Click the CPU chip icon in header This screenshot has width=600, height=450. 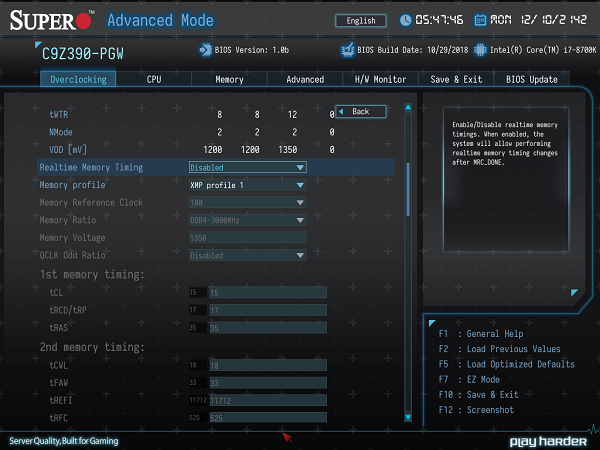(x=481, y=48)
